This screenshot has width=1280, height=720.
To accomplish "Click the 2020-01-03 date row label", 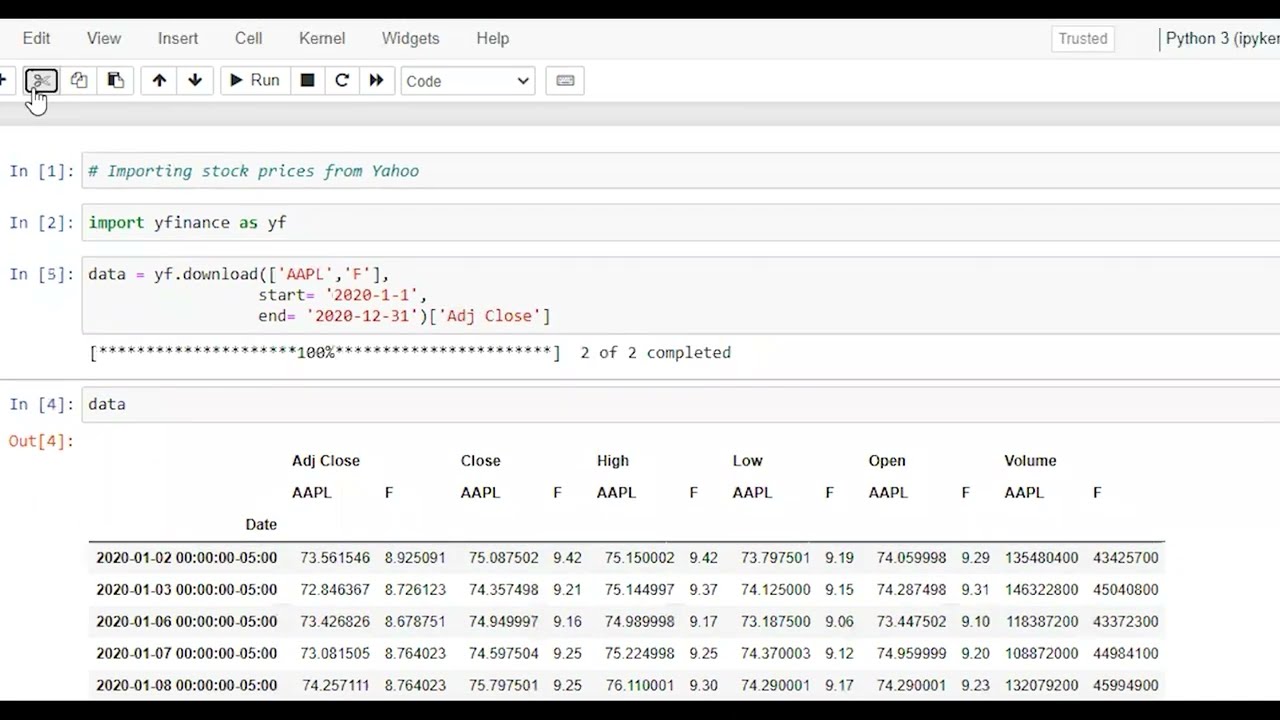I will coord(186,589).
